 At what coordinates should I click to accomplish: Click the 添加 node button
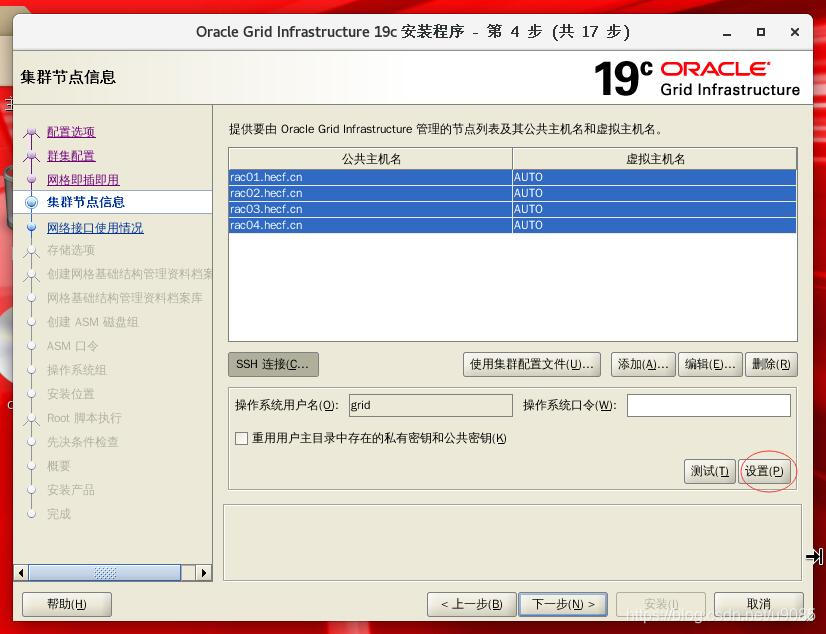(643, 364)
